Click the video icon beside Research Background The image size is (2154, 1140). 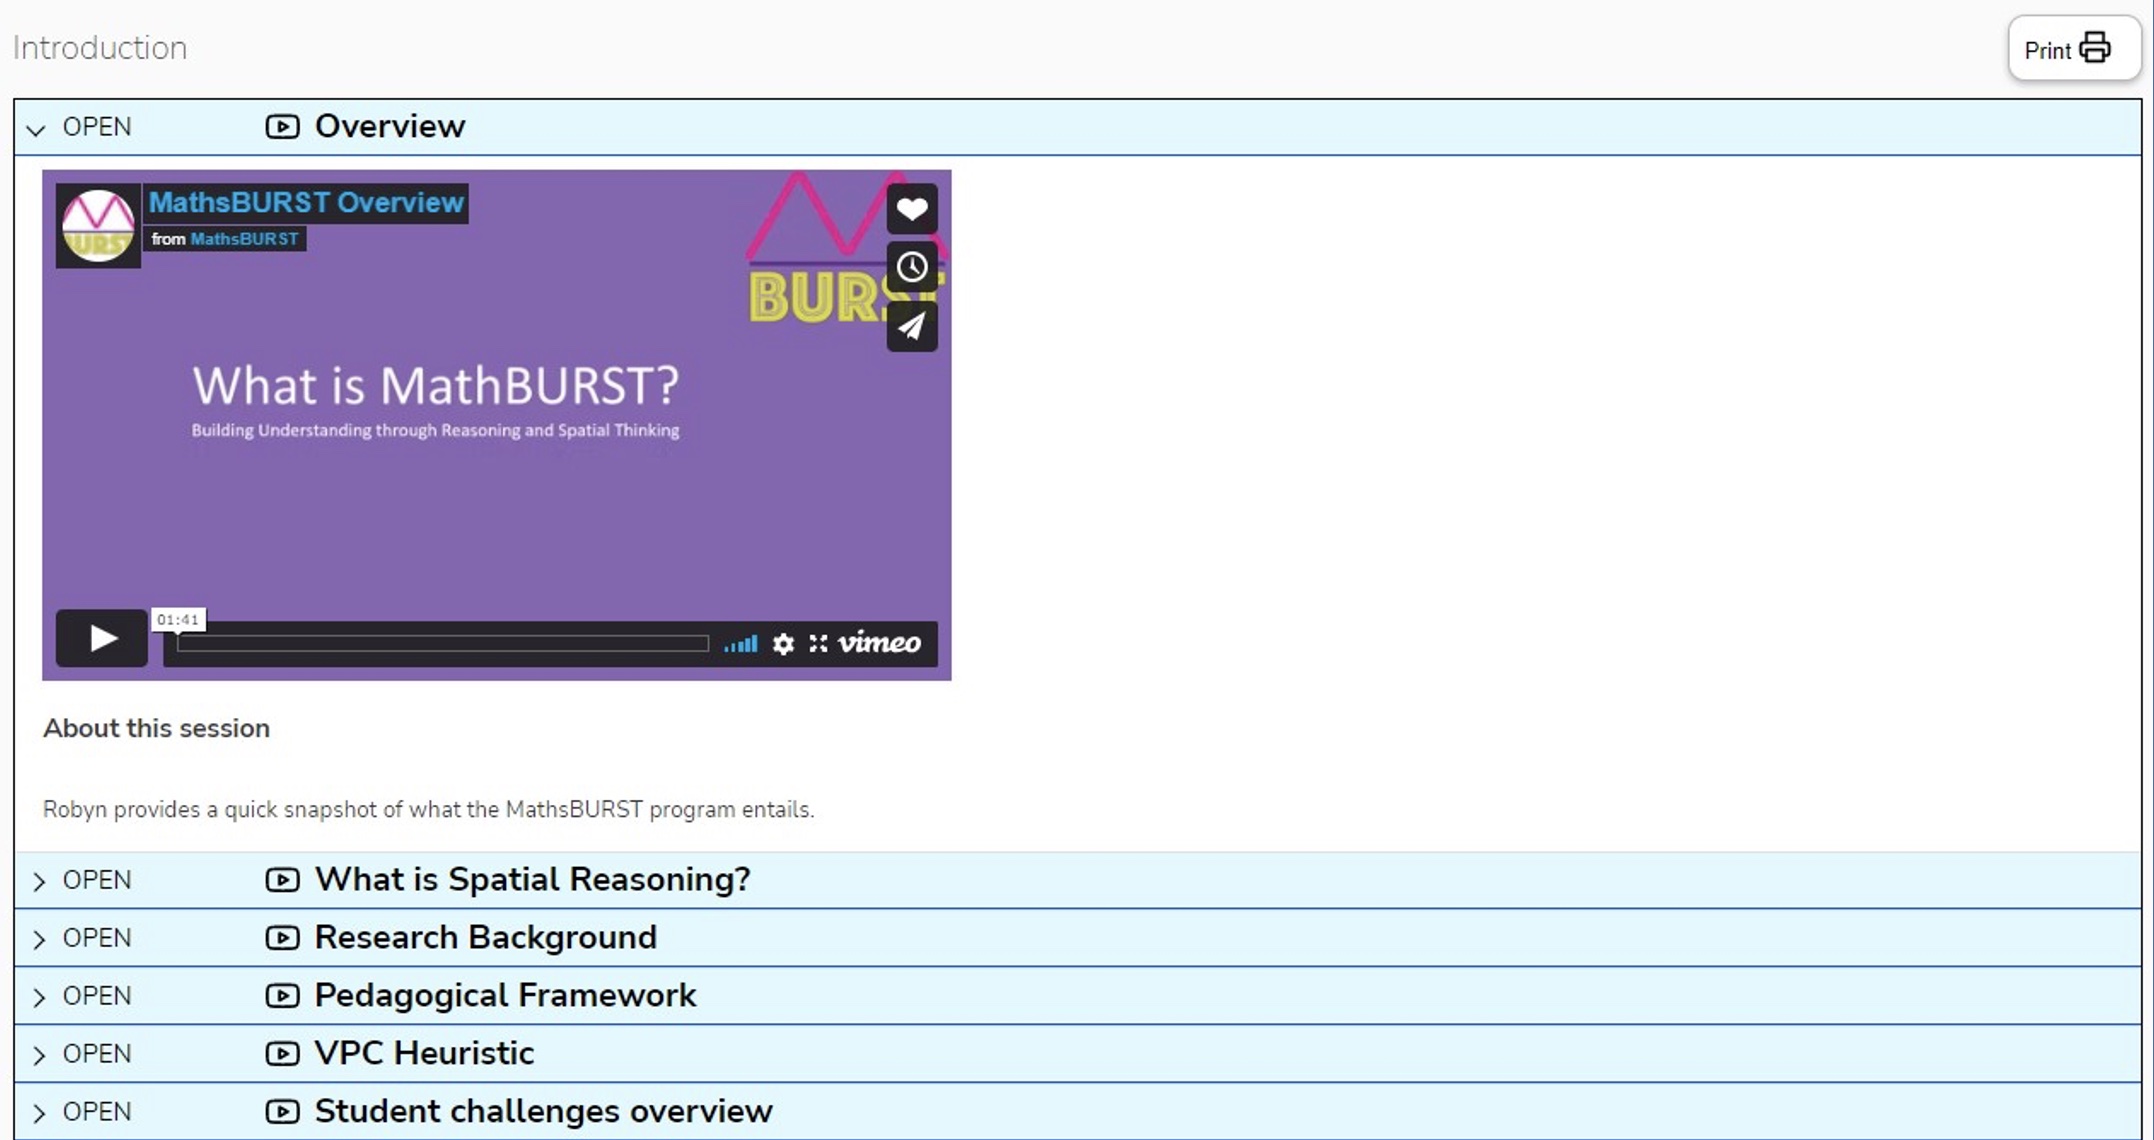pos(282,938)
